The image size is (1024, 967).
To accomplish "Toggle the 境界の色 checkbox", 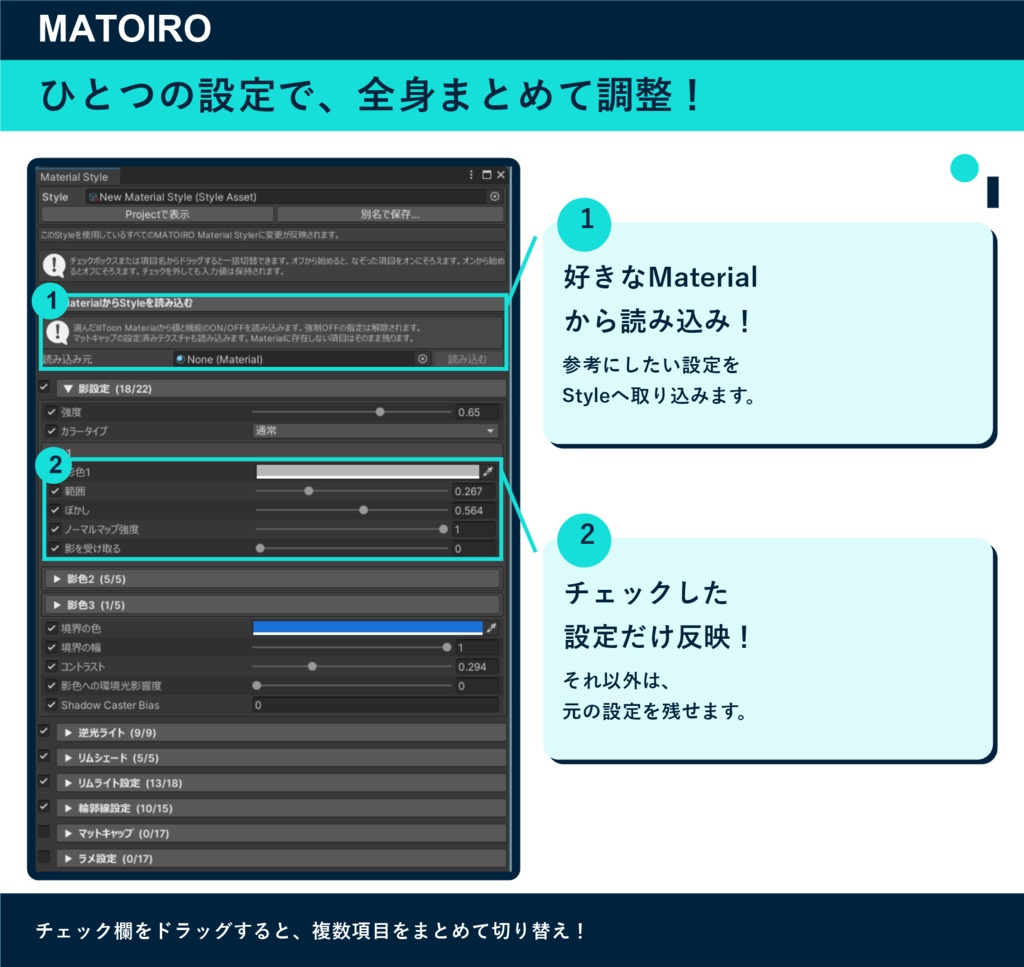I will point(51,628).
